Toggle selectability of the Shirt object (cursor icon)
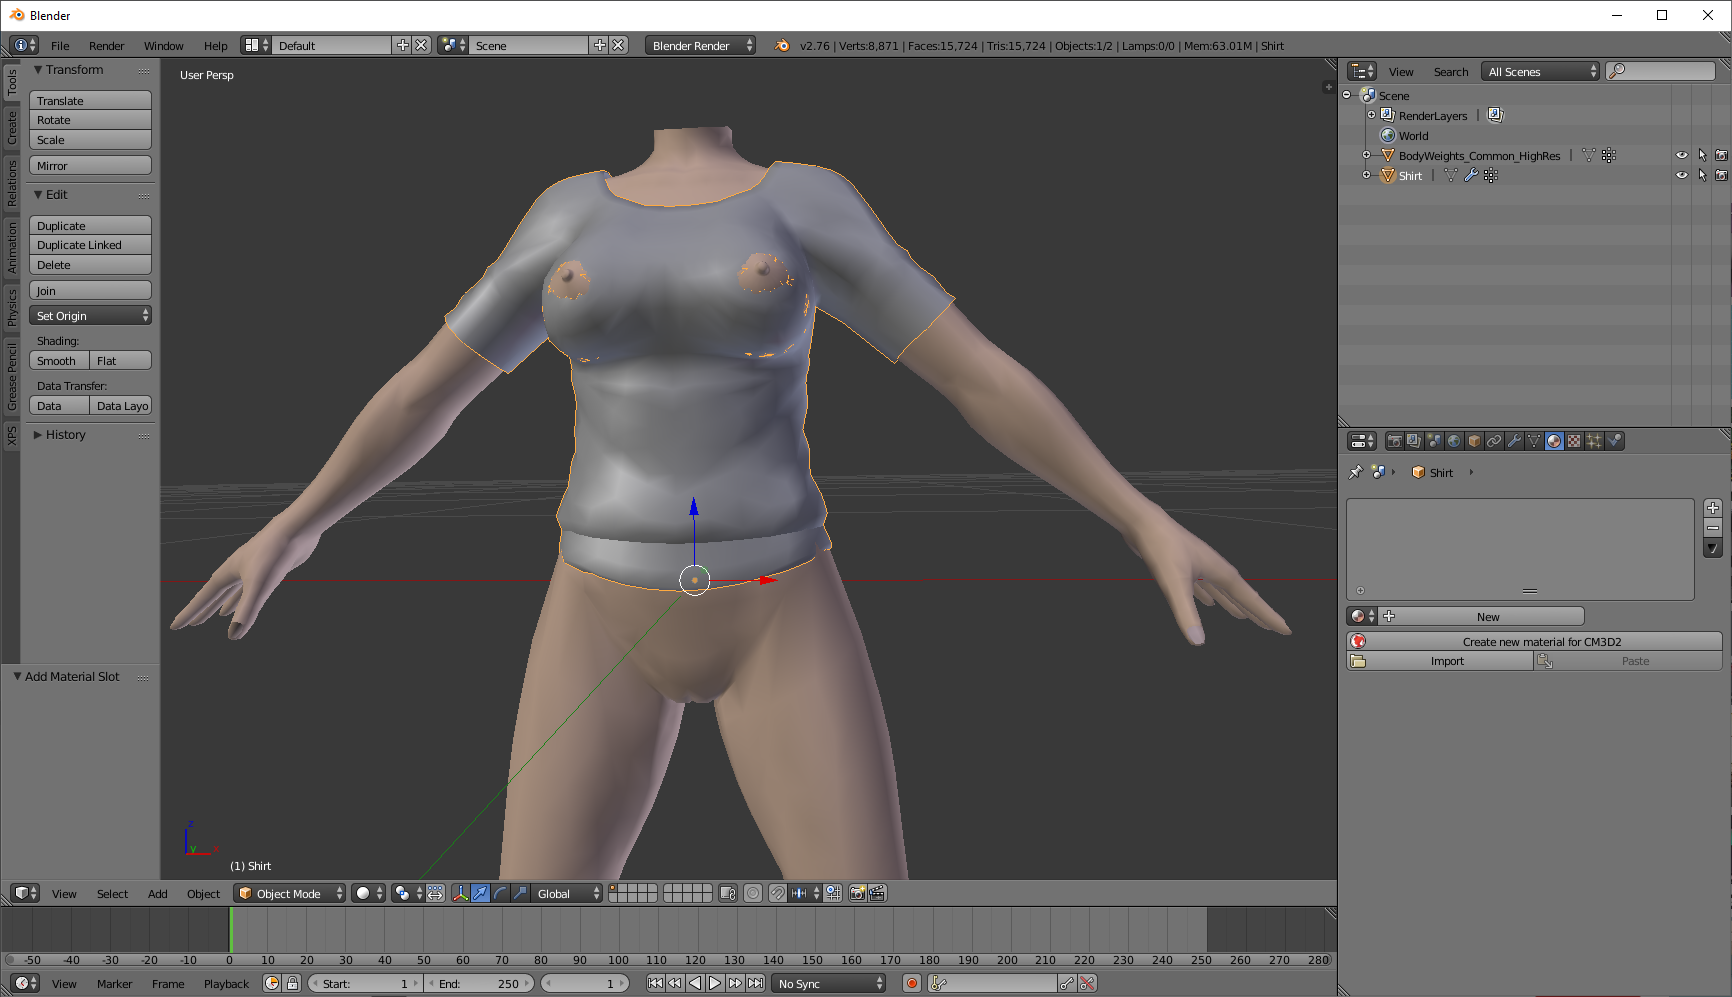This screenshot has height=997, width=1732. tap(1702, 175)
